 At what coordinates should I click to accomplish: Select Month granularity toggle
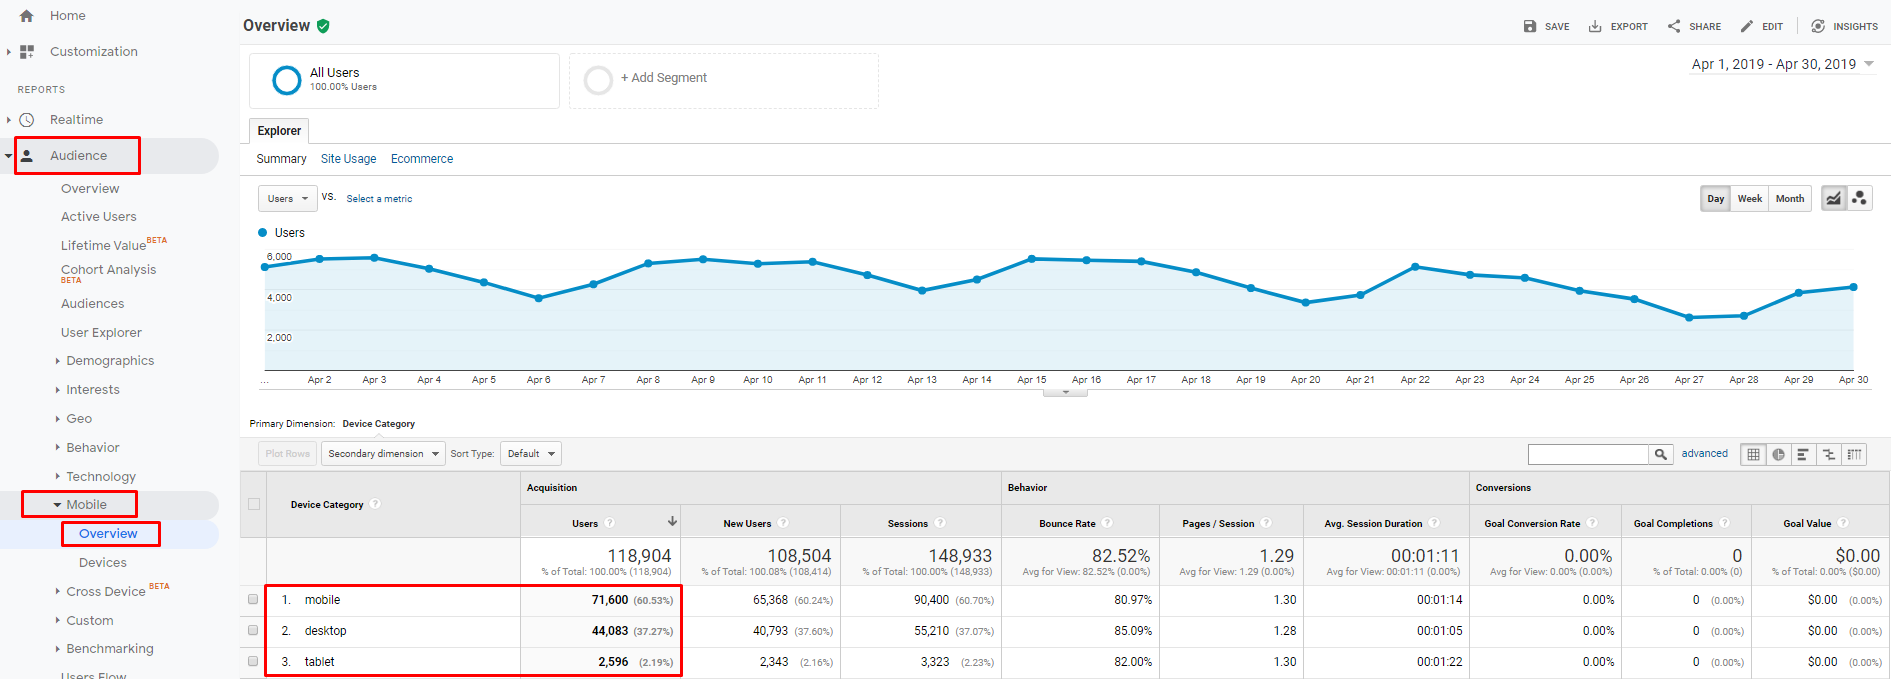coord(1790,198)
